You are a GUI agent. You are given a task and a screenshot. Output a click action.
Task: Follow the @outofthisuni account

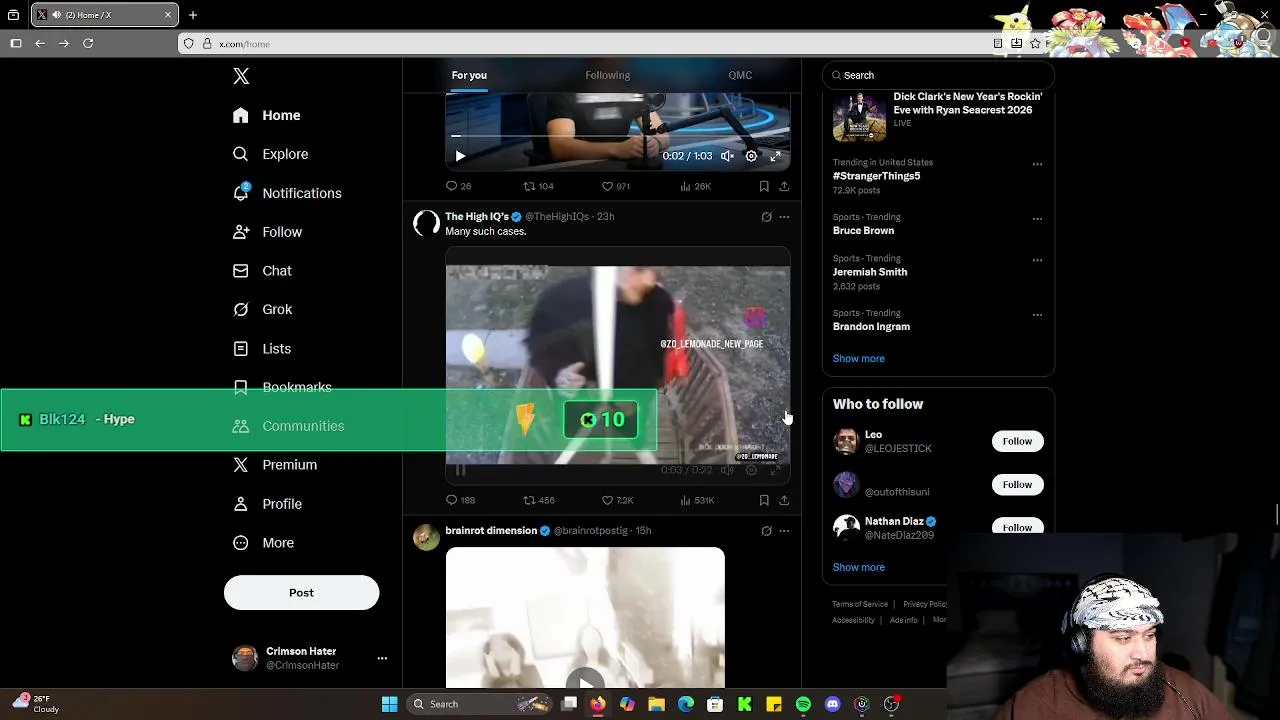click(1017, 485)
